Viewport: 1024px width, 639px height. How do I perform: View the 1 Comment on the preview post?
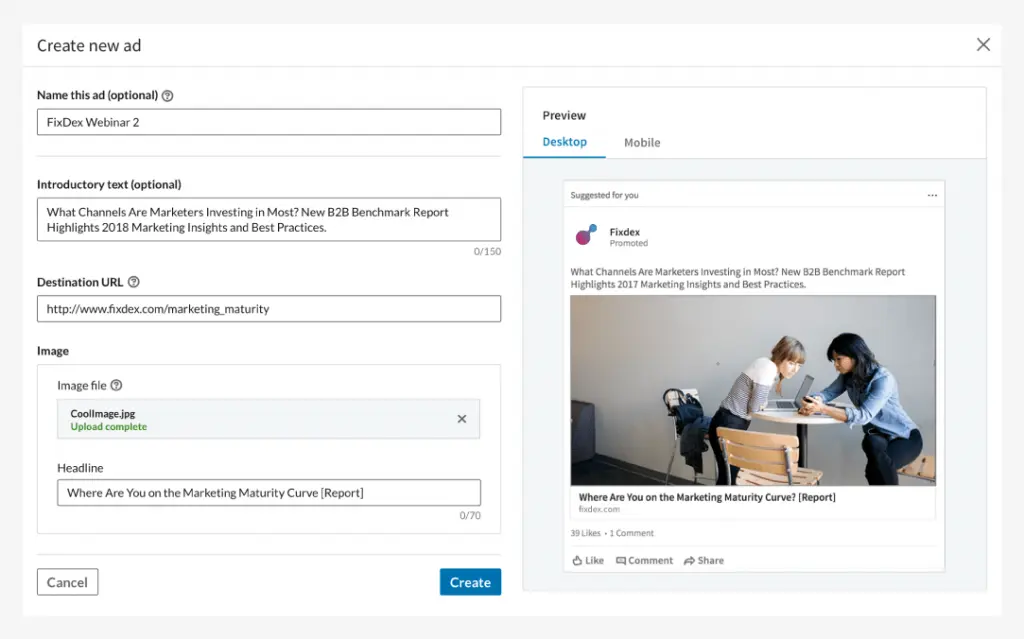[631, 532]
